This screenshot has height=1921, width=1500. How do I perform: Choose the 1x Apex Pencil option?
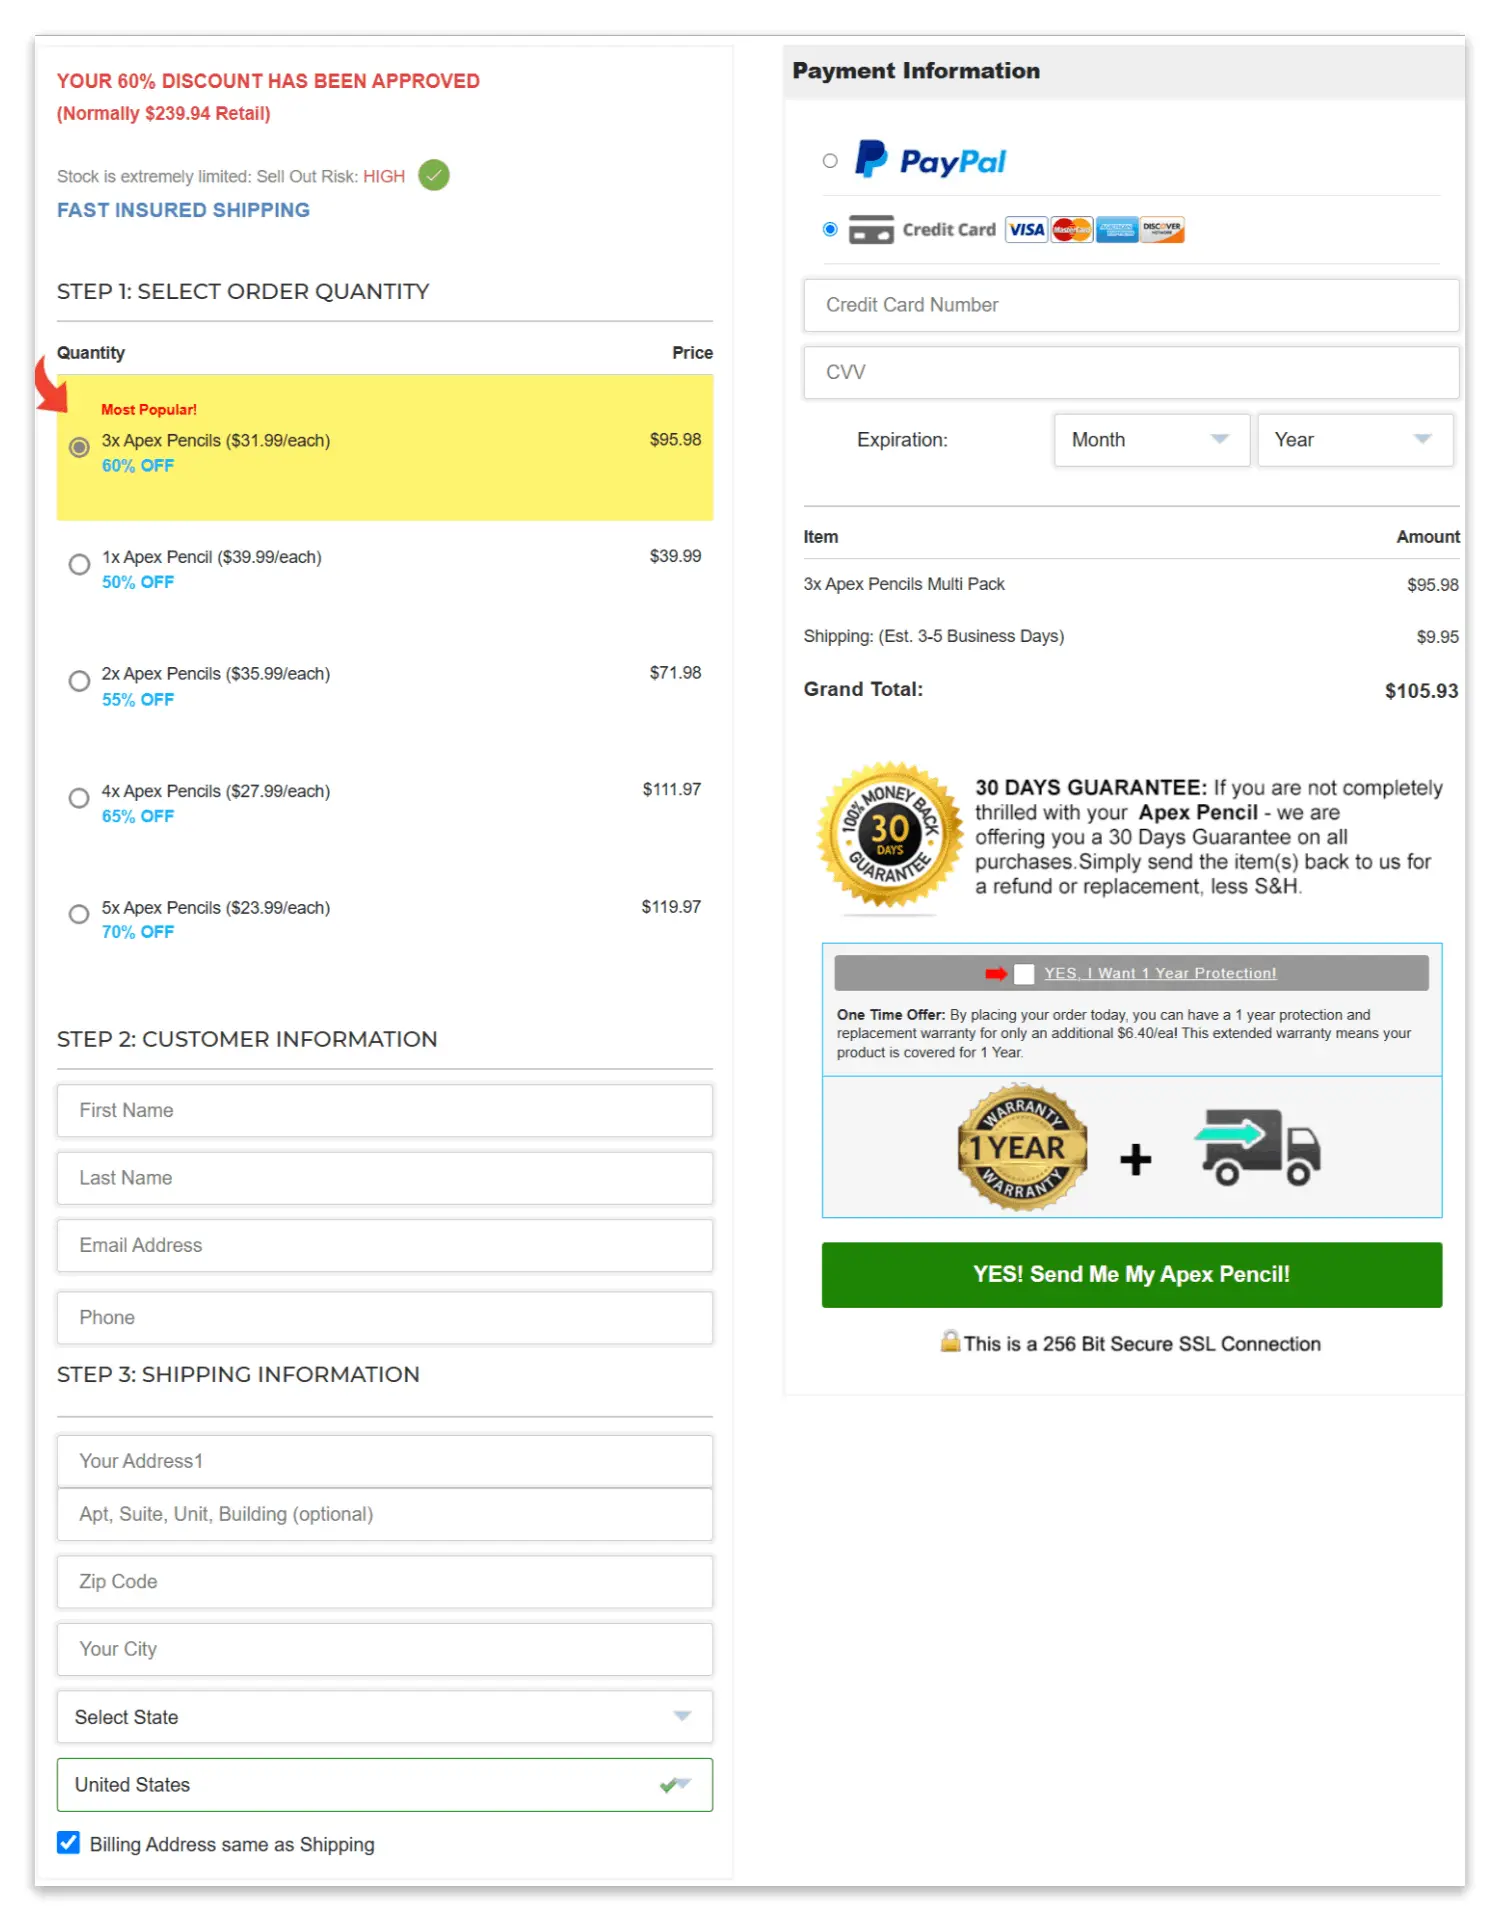pos(79,565)
